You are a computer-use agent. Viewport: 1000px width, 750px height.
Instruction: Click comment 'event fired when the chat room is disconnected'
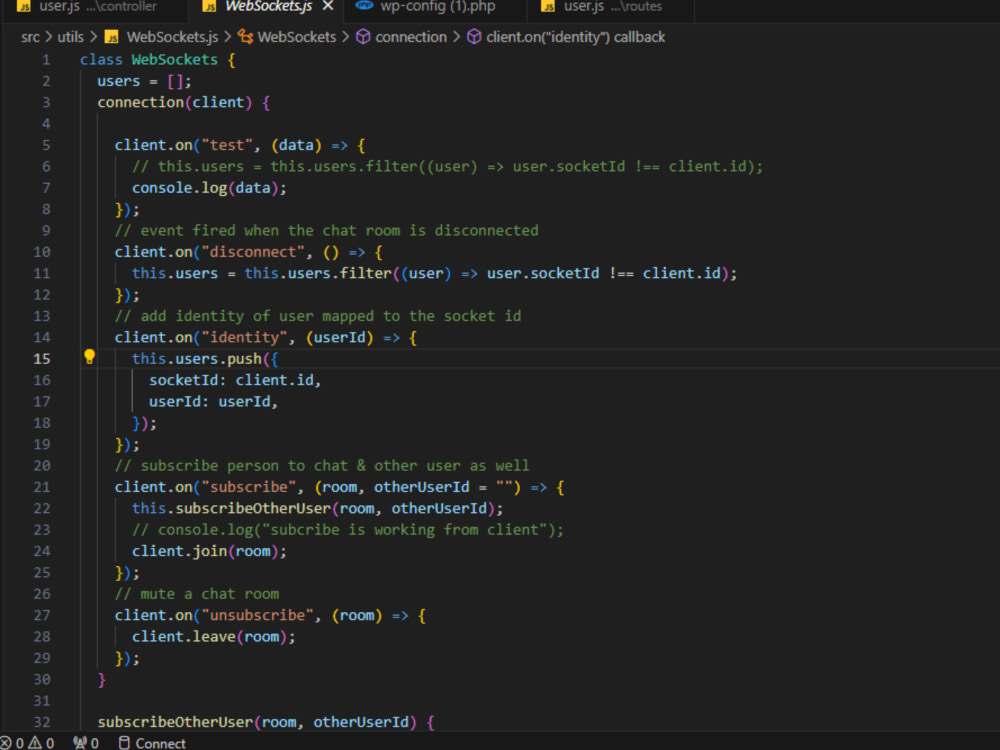point(327,231)
